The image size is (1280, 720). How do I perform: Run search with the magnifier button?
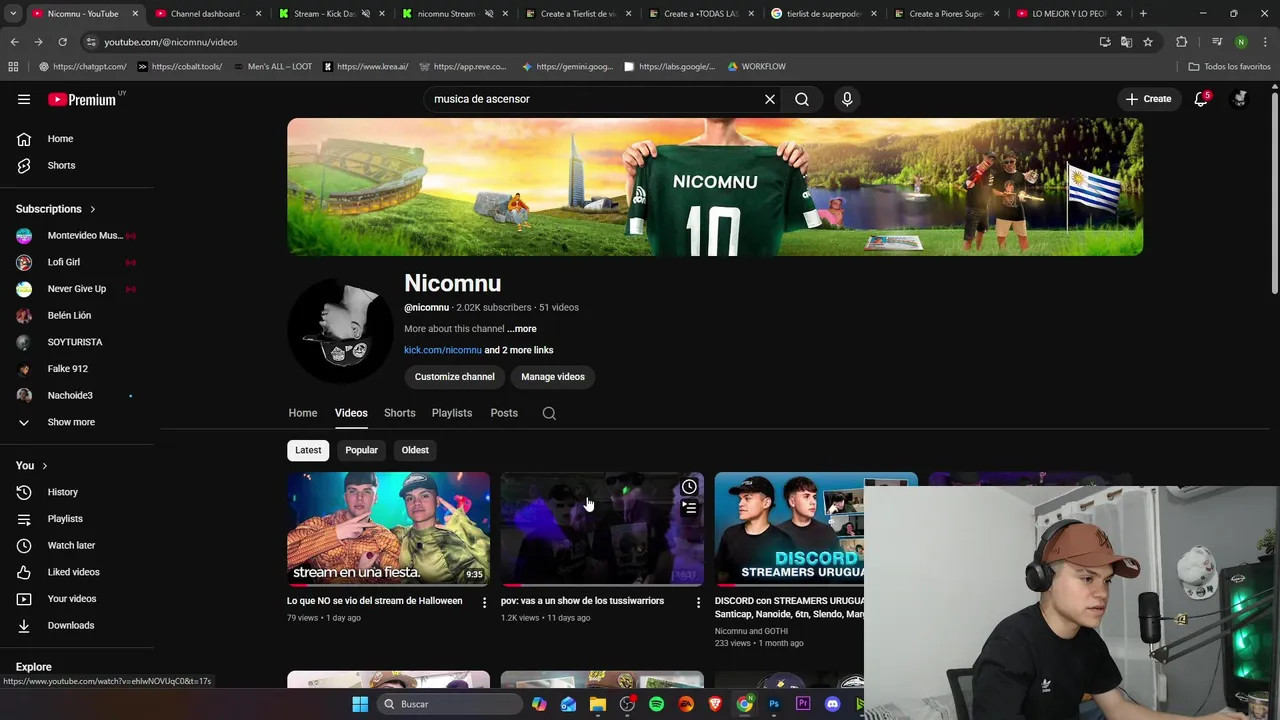[802, 99]
